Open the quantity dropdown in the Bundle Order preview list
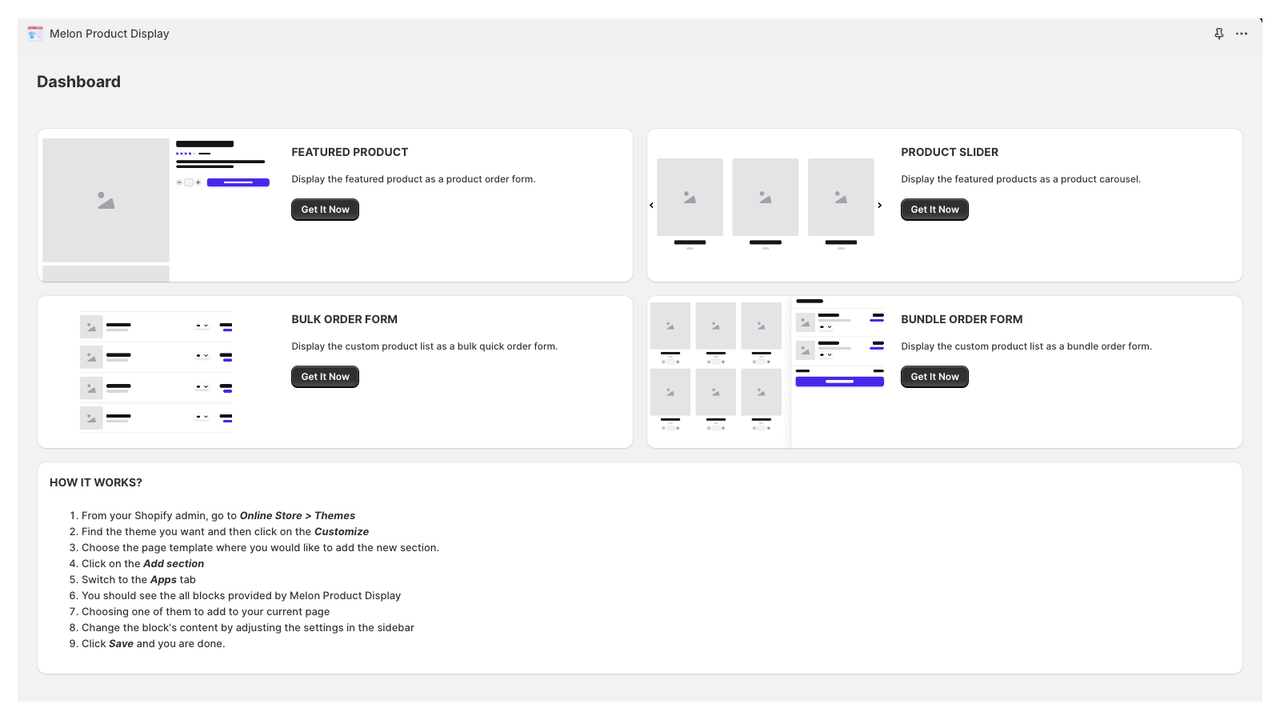Screen dimensions: 1280x720 (x=826, y=327)
